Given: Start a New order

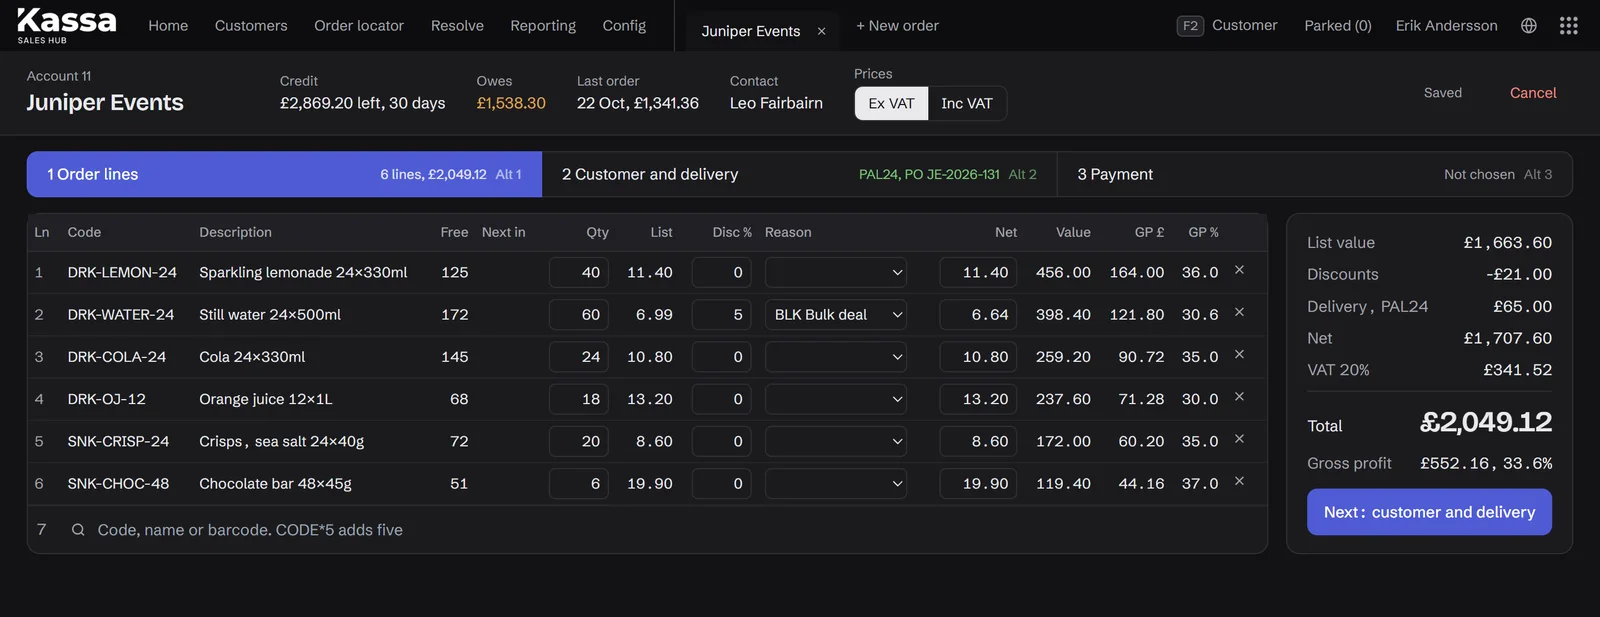Looking at the screenshot, I should [897, 26].
